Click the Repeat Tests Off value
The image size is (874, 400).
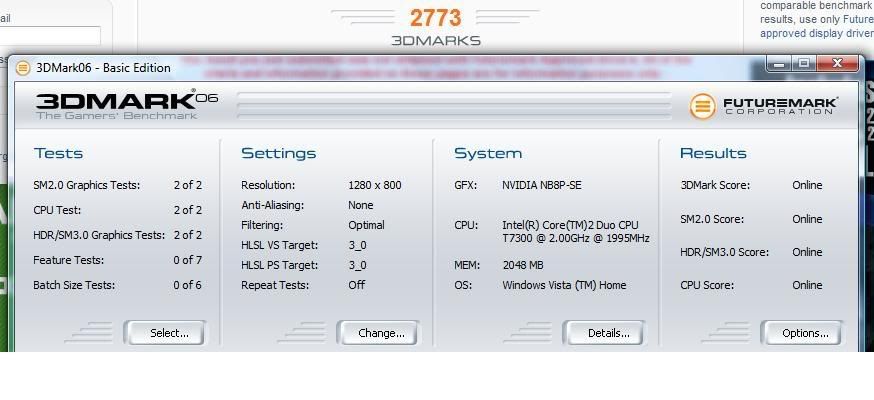coord(357,285)
